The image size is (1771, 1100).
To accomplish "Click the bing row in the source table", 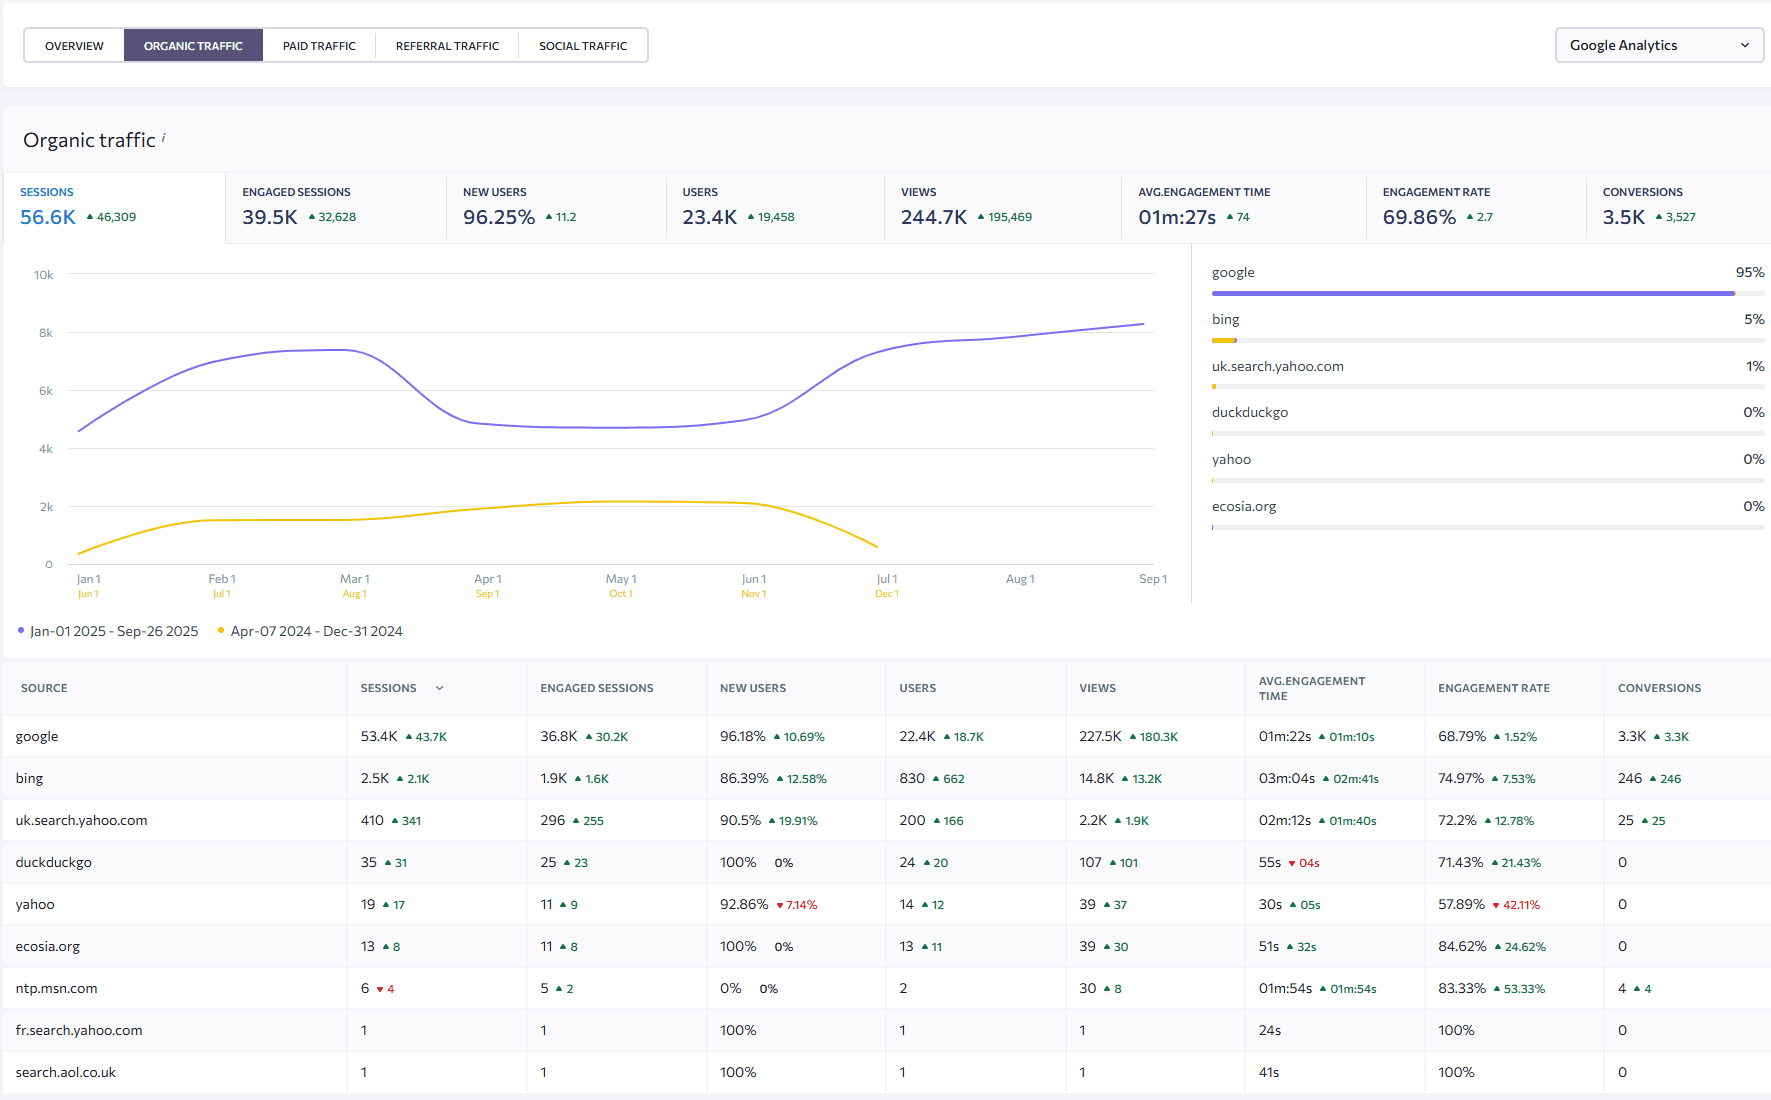I will [886, 778].
